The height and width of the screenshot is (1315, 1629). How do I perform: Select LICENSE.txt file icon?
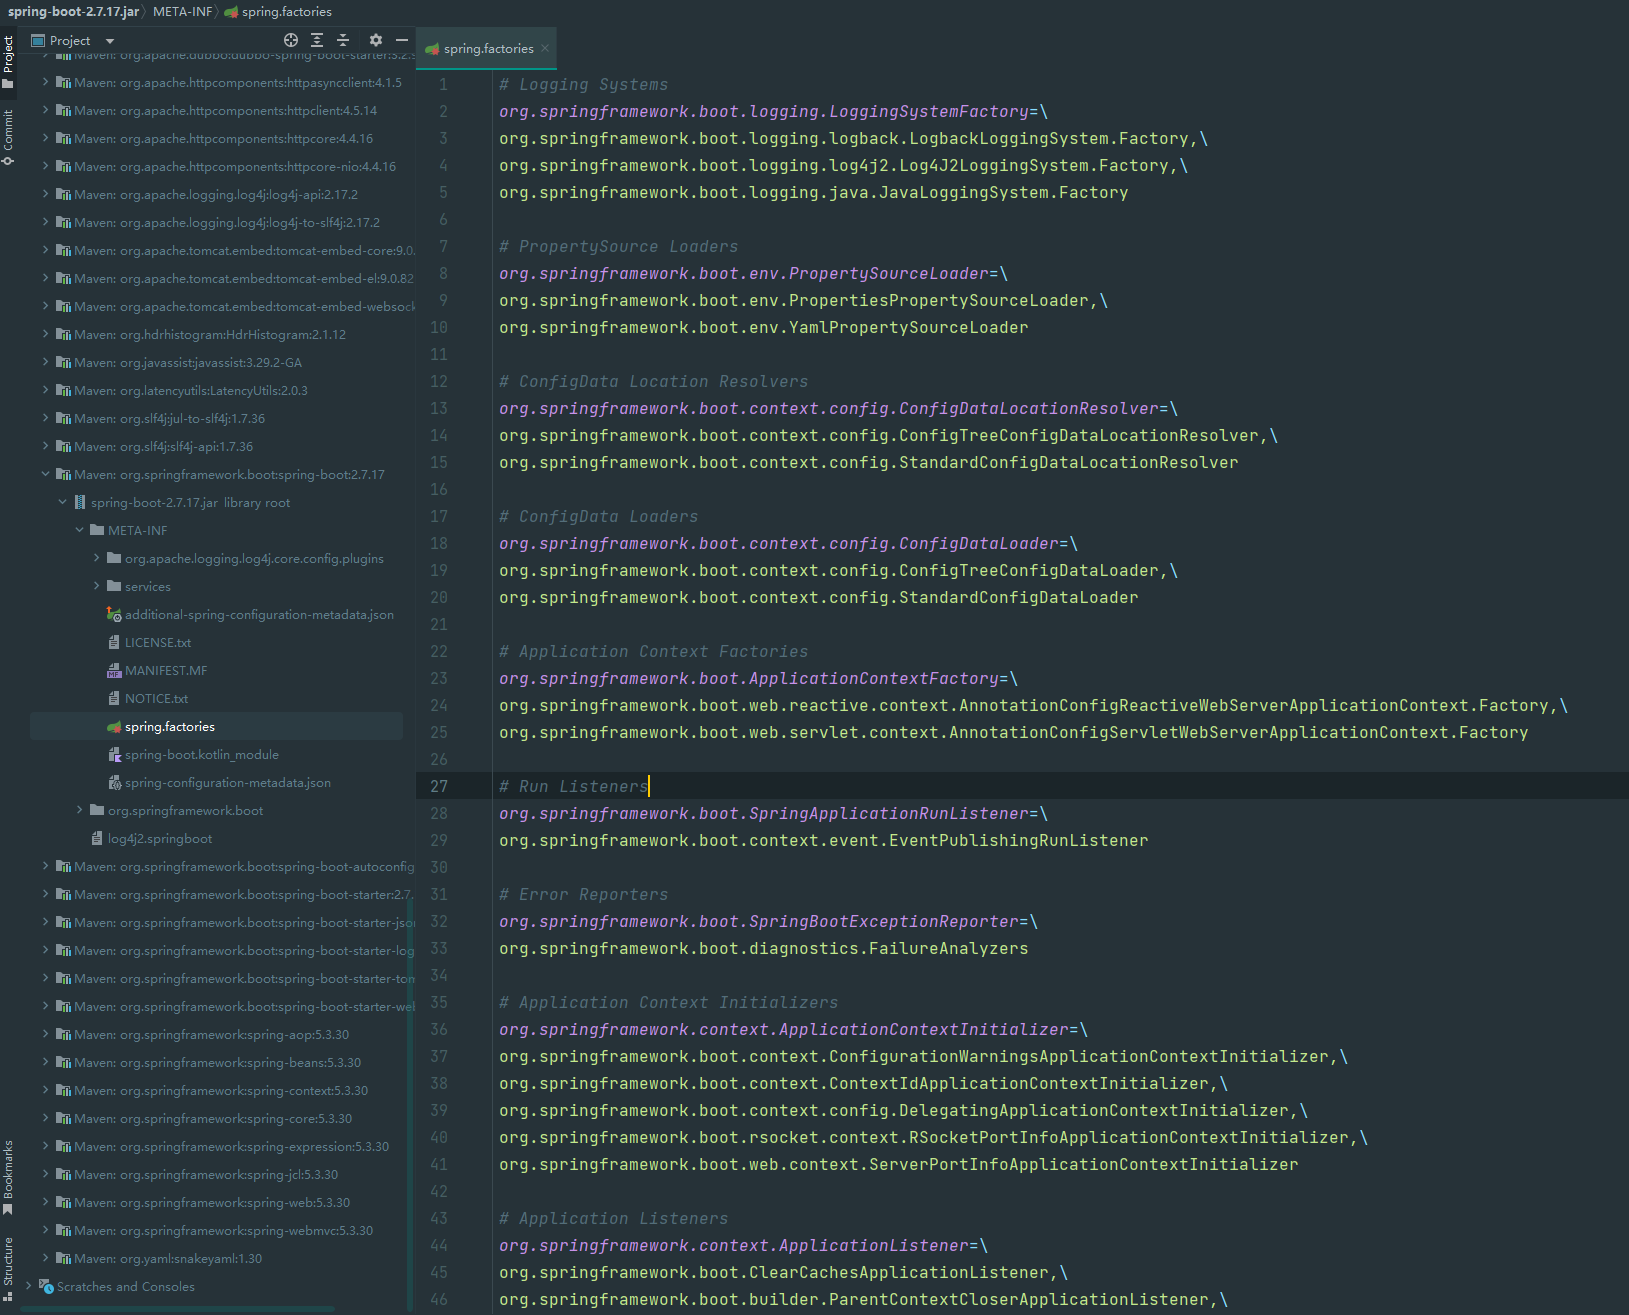(114, 642)
